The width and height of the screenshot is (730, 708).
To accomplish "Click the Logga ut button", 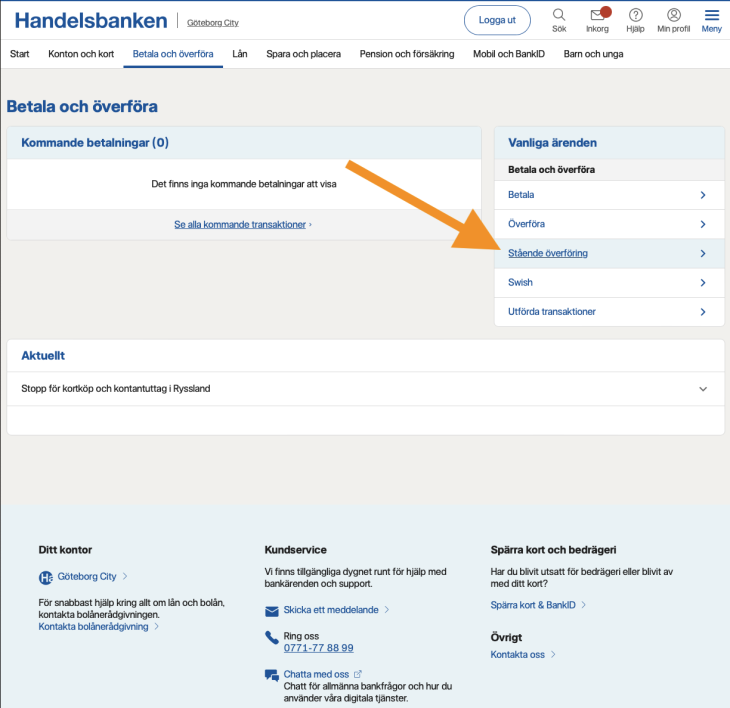I will click(497, 20).
